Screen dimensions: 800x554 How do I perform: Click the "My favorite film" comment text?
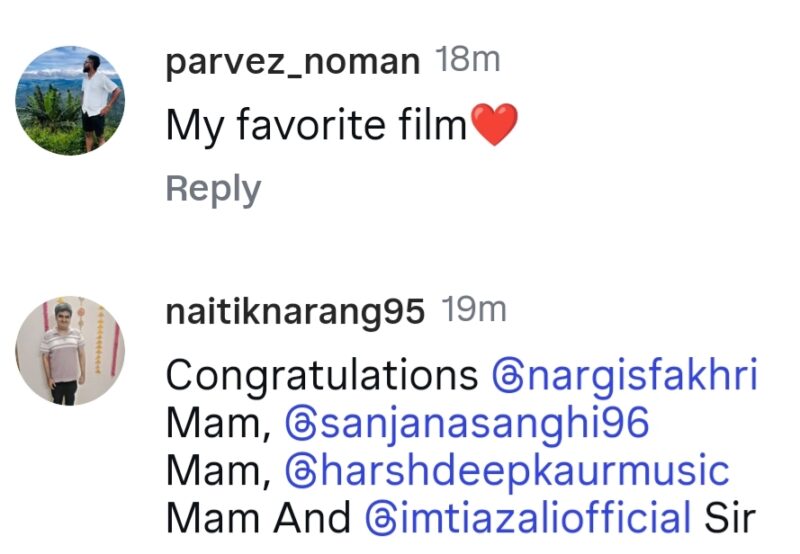click(x=316, y=126)
